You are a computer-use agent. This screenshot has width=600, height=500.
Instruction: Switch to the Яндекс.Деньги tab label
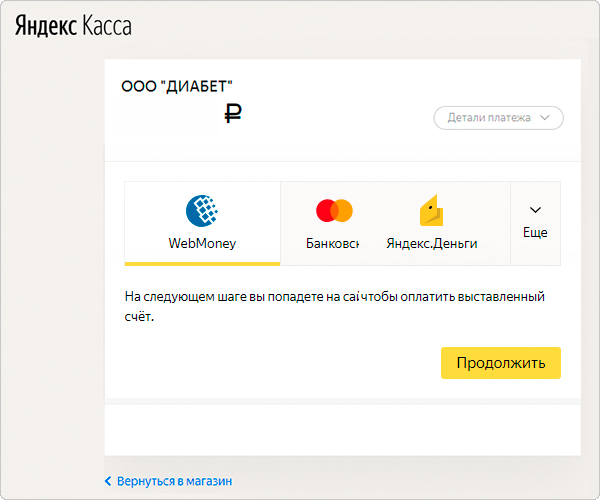(432, 243)
